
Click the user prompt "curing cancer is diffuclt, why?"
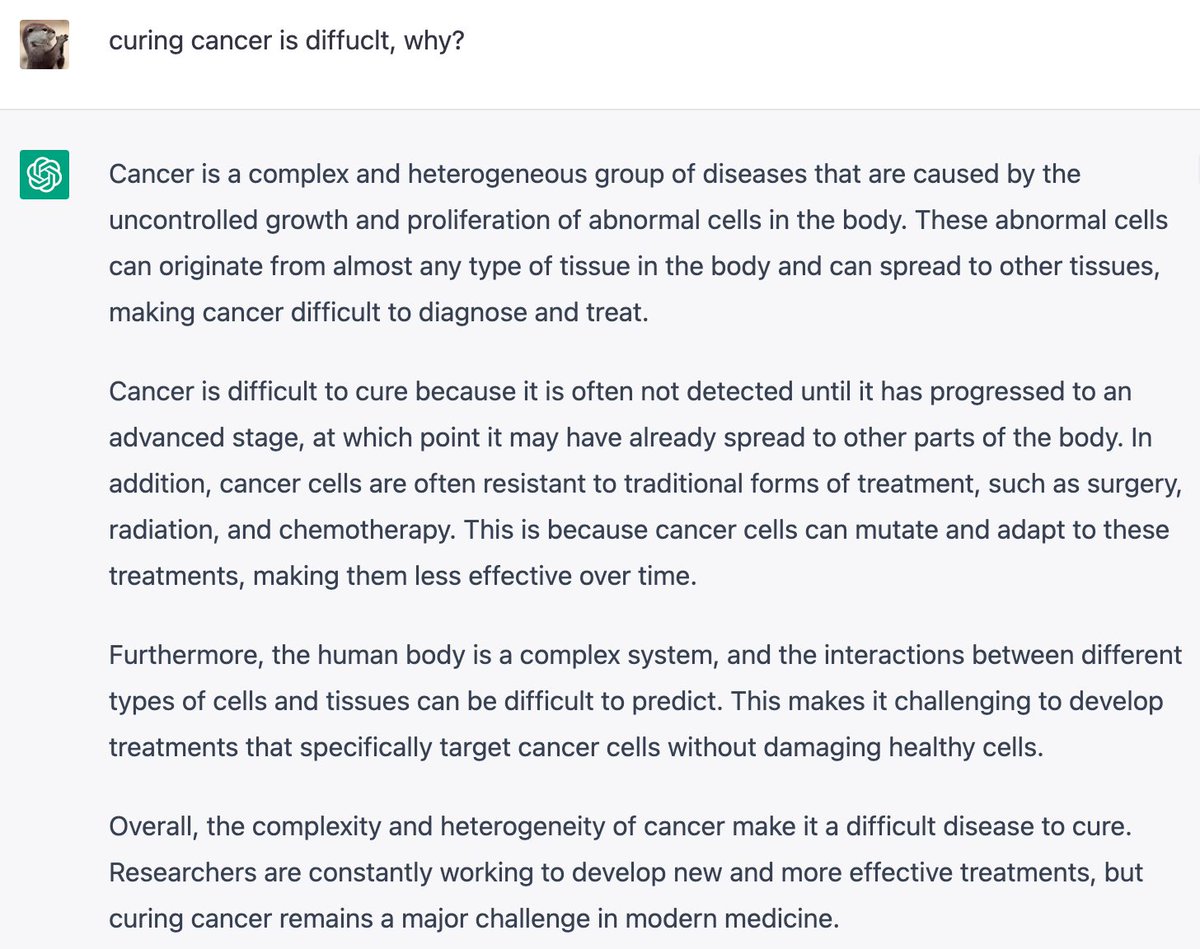[x=286, y=45]
